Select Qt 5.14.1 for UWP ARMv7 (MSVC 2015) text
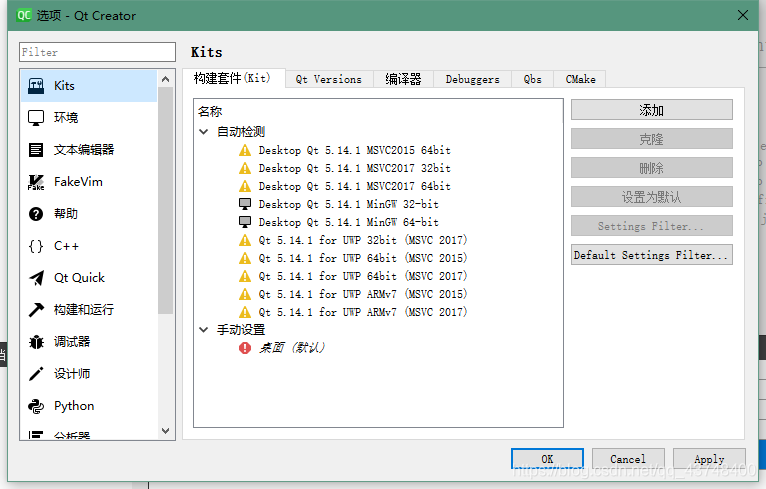The width and height of the screenshot is (766, 489). click(x=363, y=294)
